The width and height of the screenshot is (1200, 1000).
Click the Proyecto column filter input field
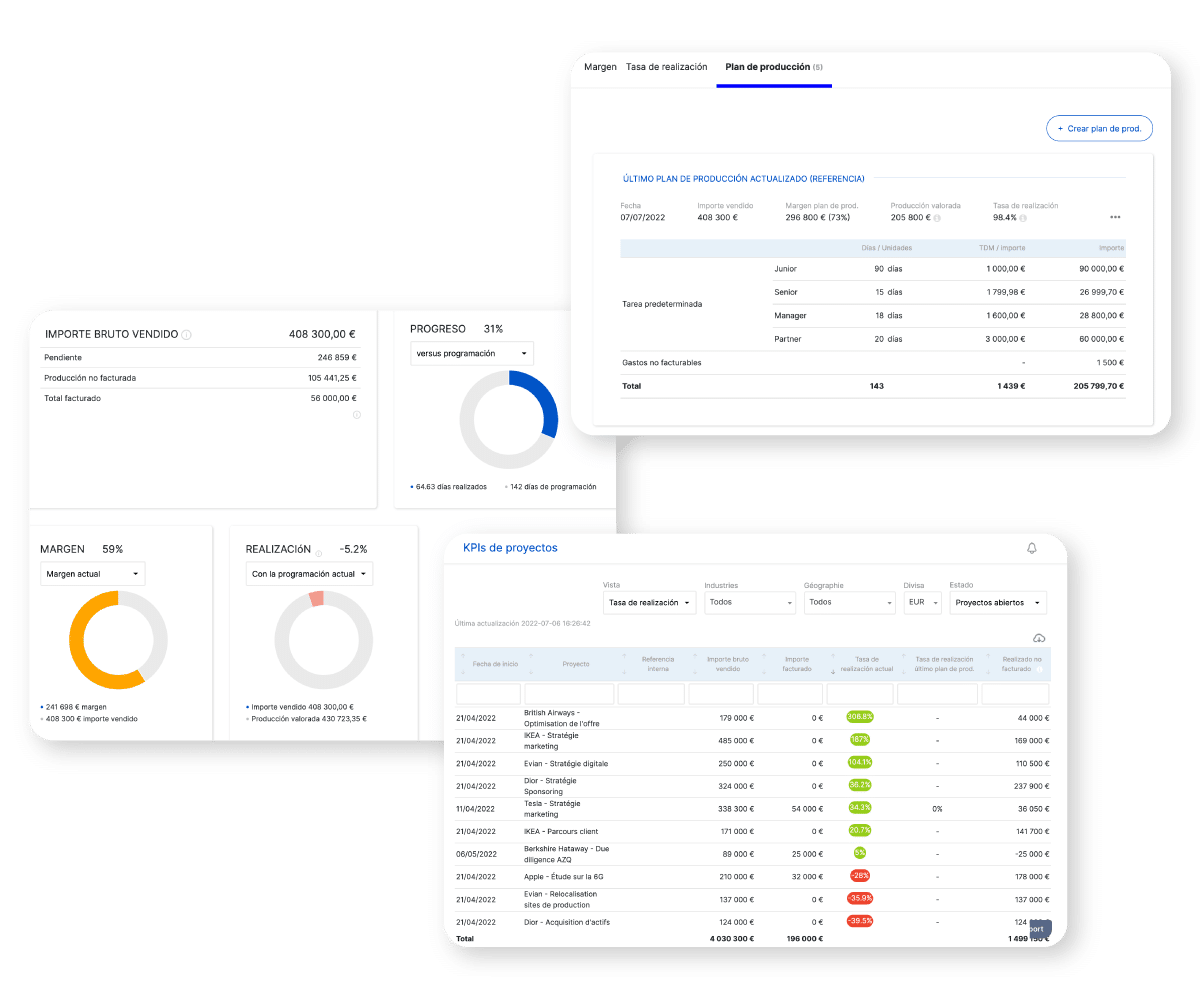[x=569, y=694]
